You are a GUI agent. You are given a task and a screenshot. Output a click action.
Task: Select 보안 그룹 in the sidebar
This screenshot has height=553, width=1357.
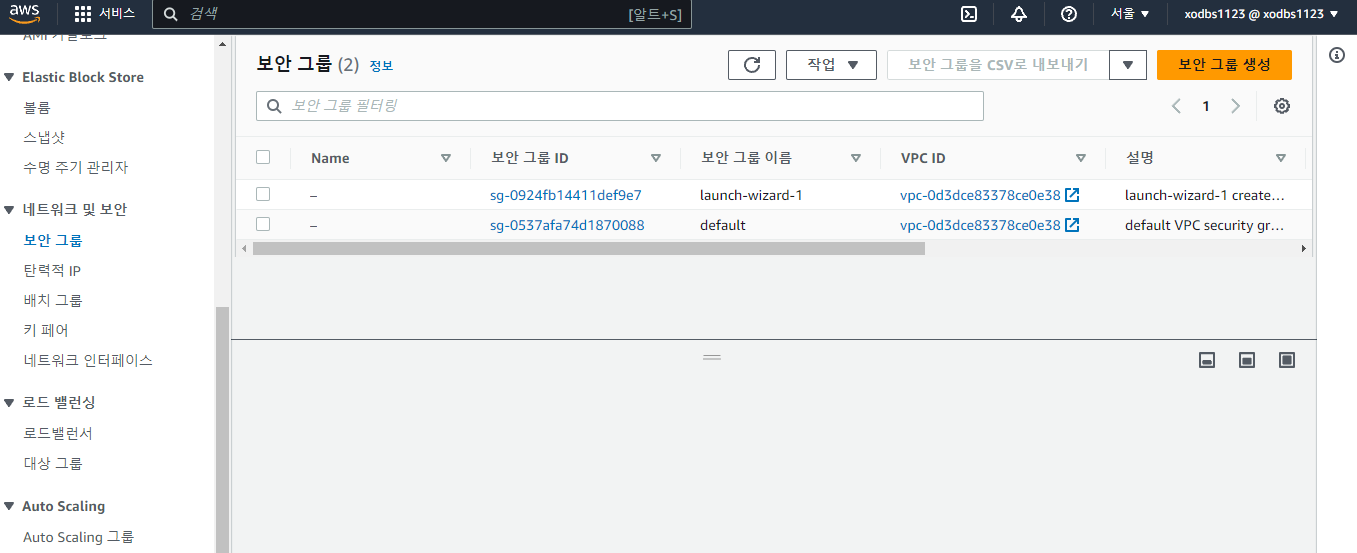pyautogui.click(x=53, y=240)
